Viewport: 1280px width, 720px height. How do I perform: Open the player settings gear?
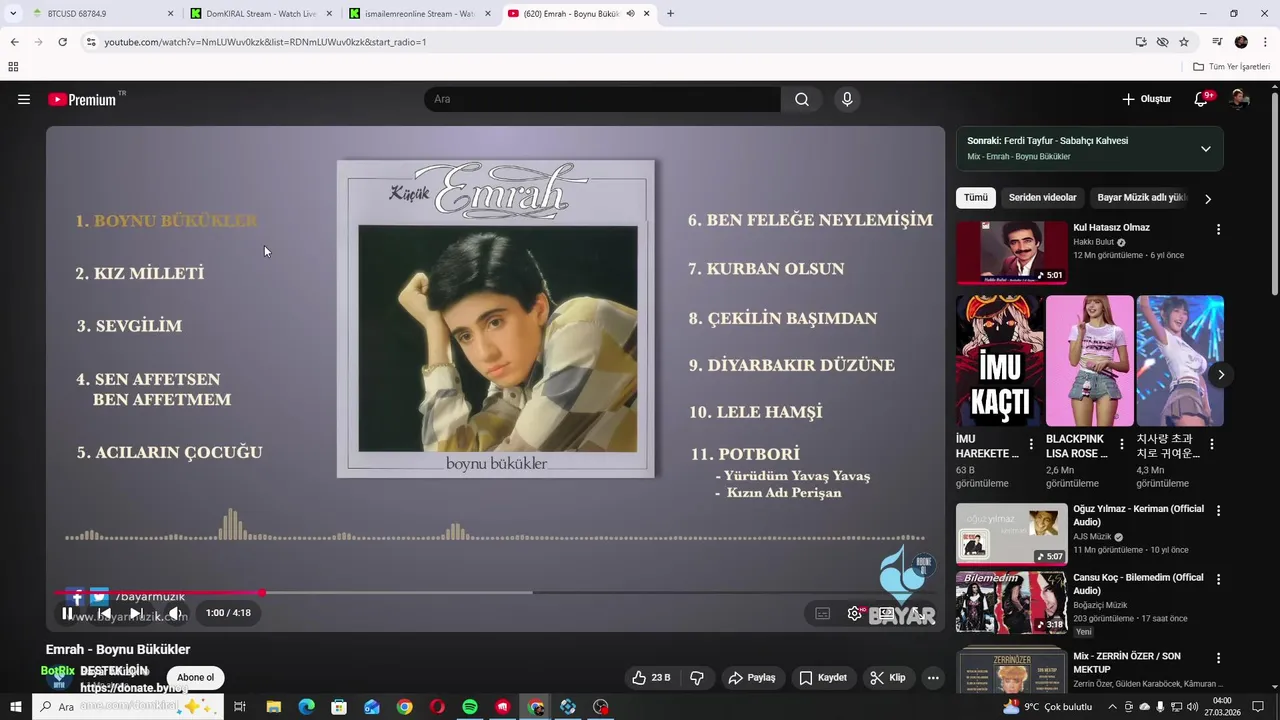(x=855, y=614)
